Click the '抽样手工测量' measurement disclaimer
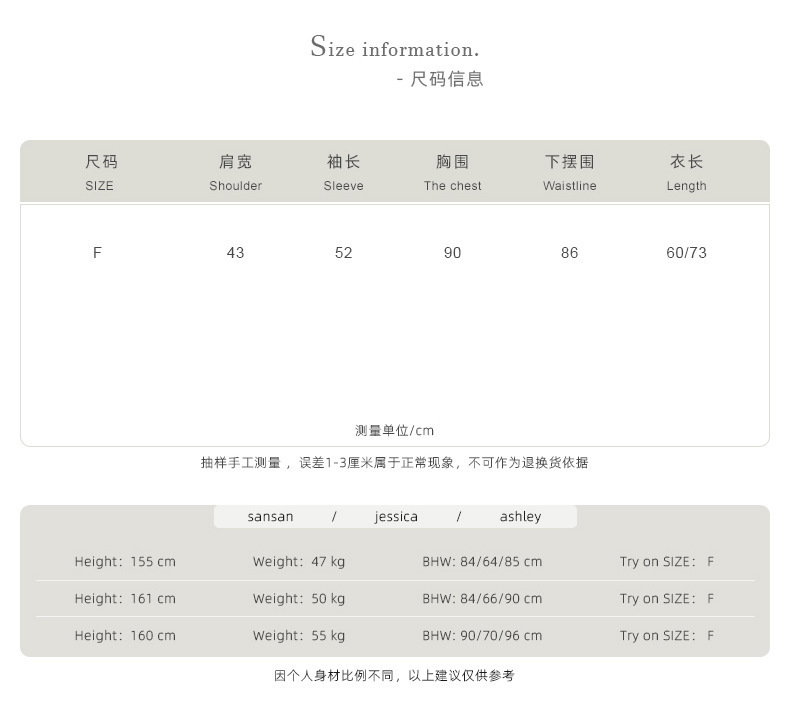This screenshot has height=705, width=790. point(394,463)
